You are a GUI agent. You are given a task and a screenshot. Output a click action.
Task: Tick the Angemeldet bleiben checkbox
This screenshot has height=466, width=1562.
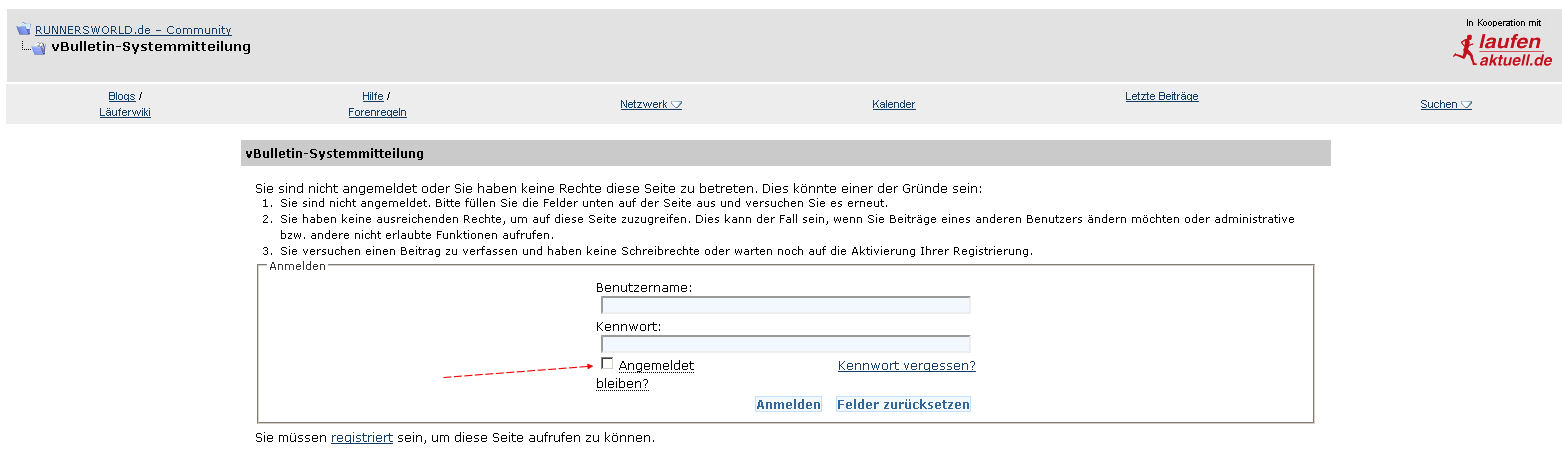click(607, 364)
